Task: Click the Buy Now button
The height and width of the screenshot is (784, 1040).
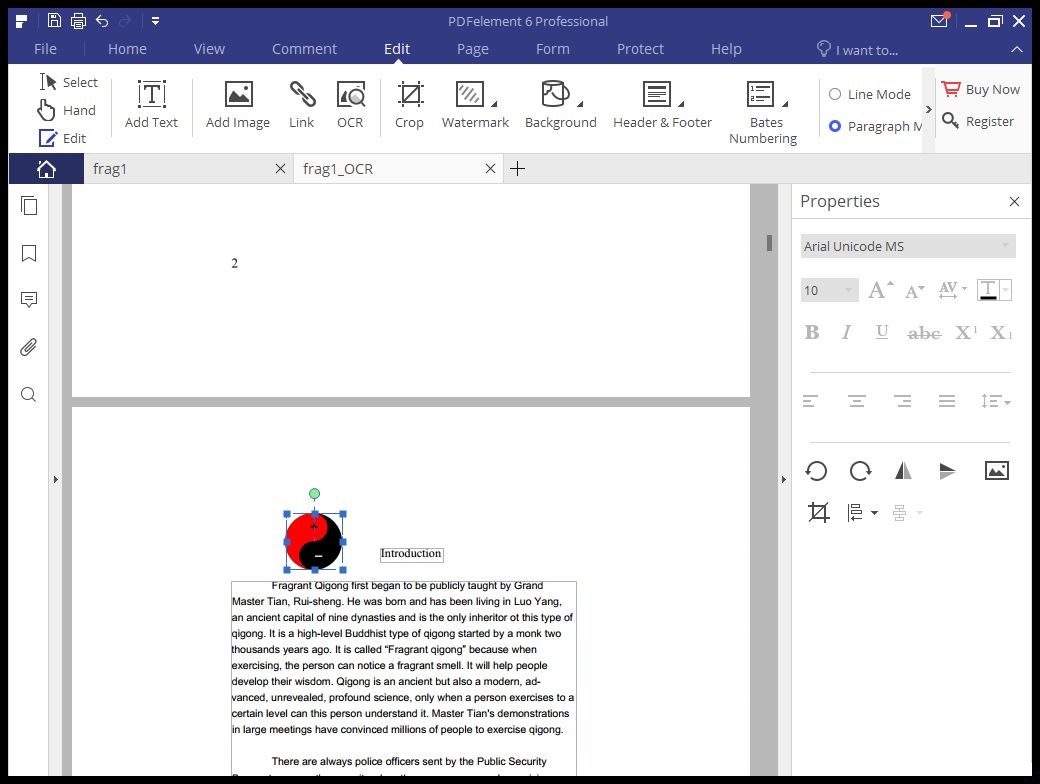Action: click(x=981, y=88)
